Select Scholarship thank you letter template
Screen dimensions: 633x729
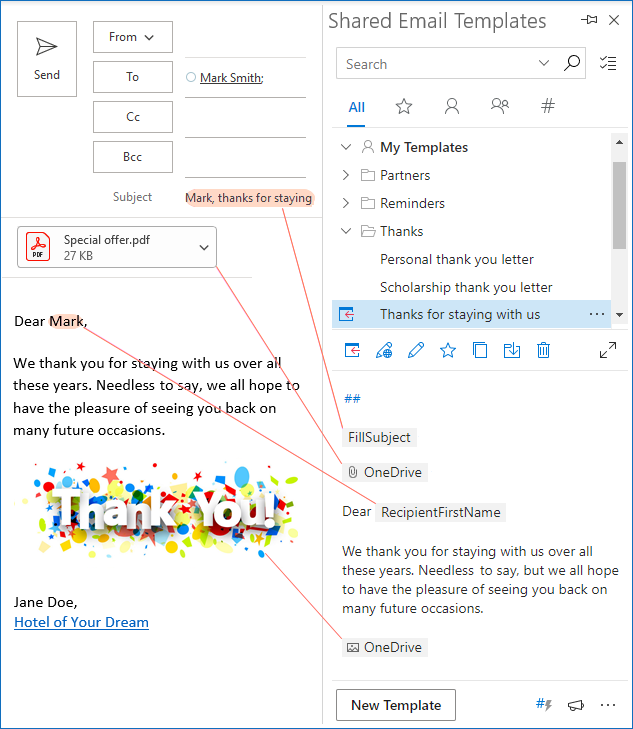click(x=466, y=287)
